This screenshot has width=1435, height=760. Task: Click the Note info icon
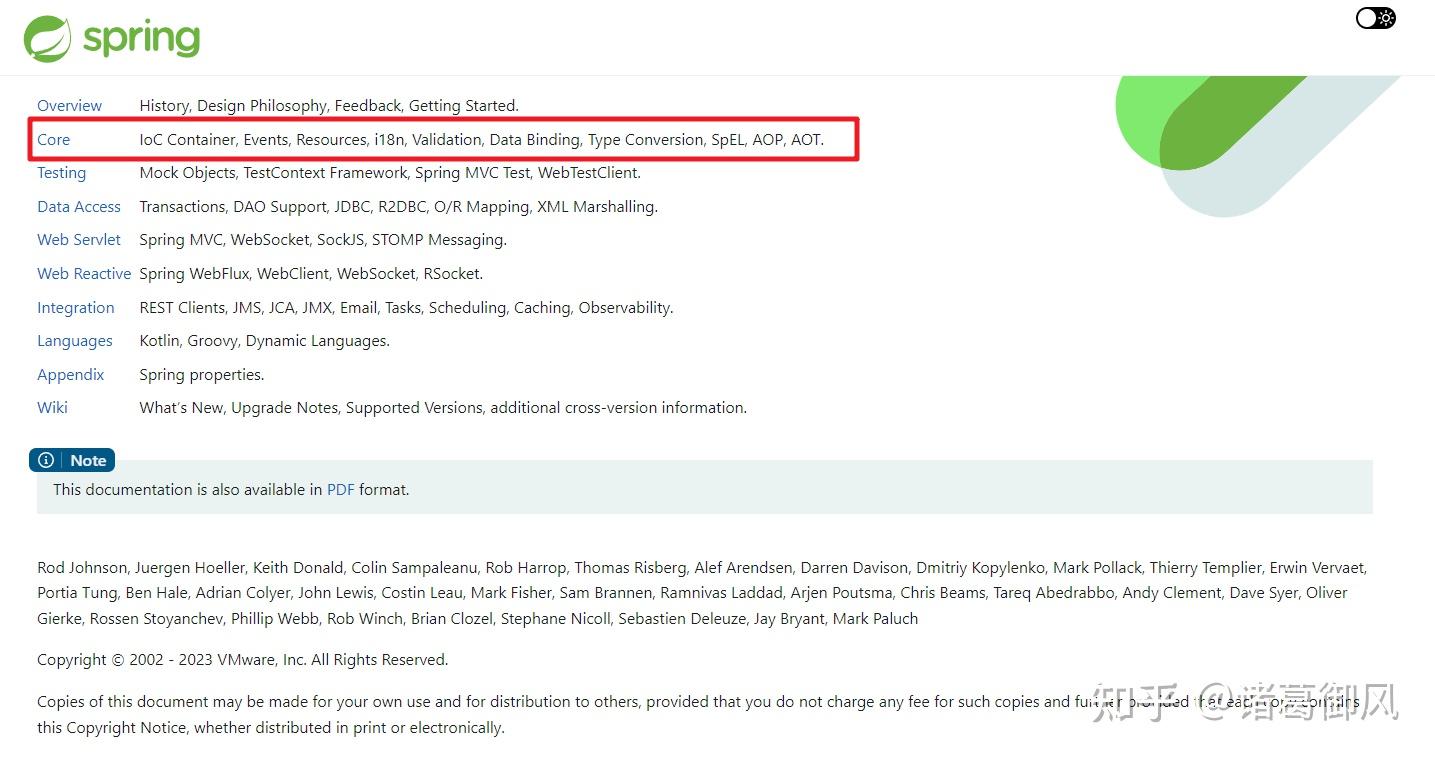(46, 460)
